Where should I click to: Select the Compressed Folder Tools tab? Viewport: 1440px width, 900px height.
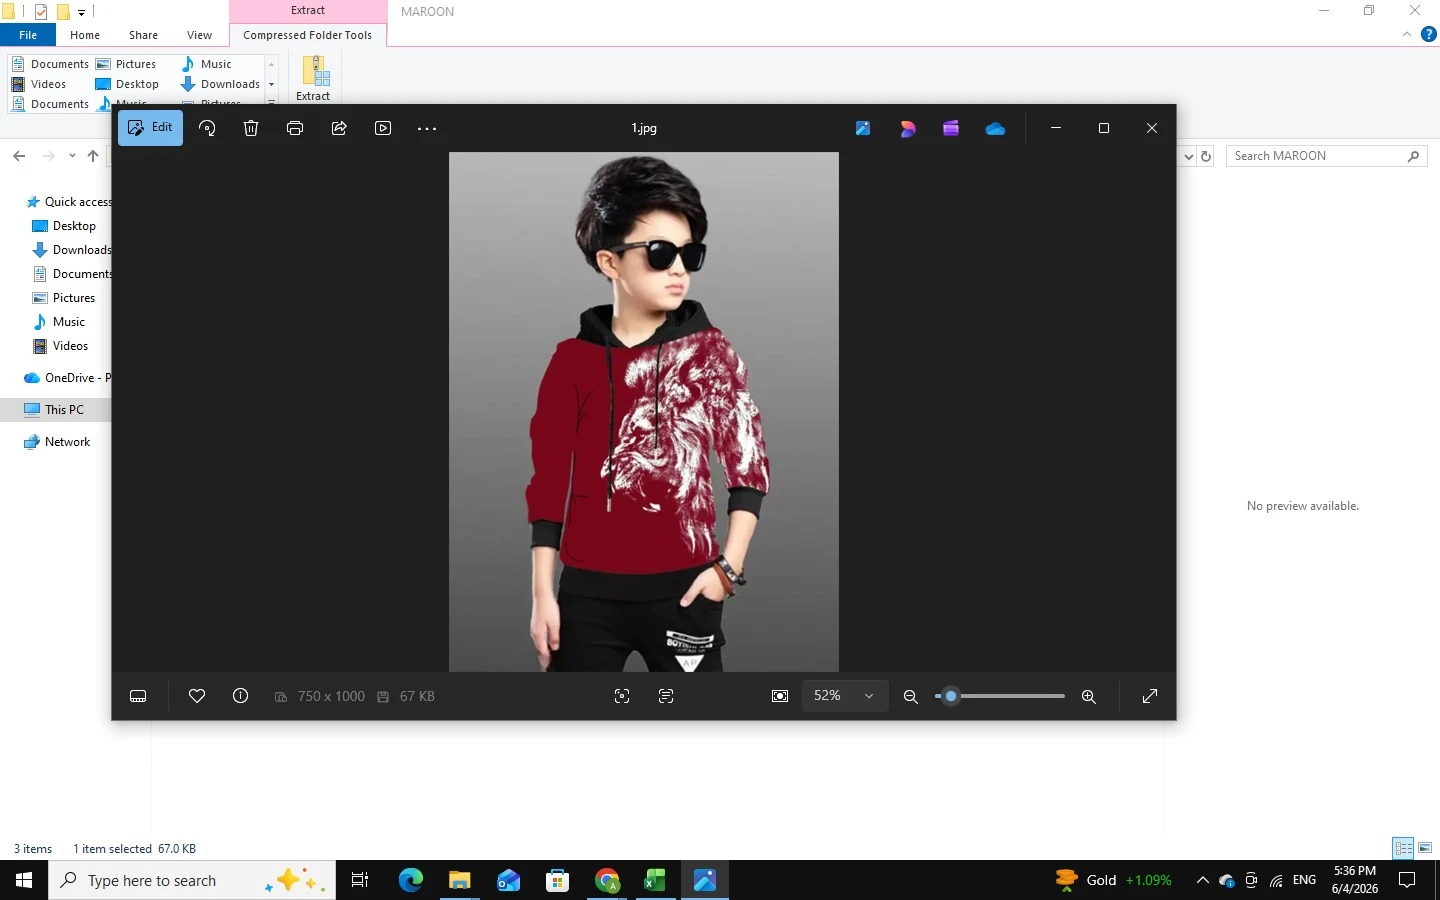pos(308,35)
